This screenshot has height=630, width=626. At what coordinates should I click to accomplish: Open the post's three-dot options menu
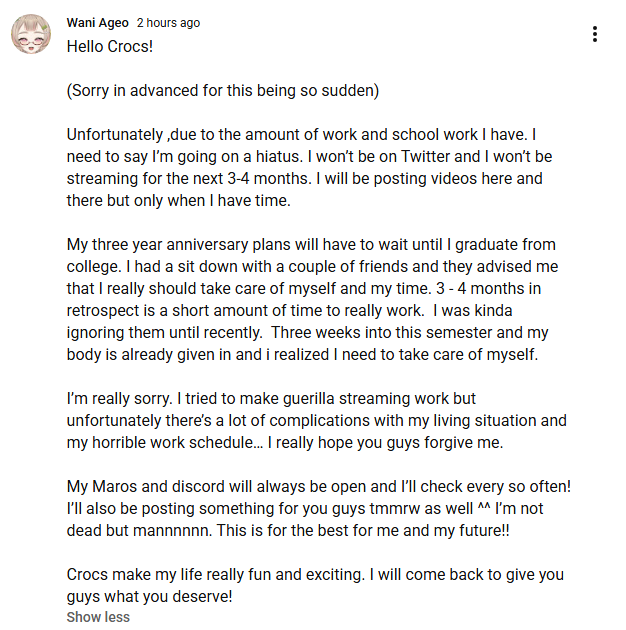pos(595,35)
